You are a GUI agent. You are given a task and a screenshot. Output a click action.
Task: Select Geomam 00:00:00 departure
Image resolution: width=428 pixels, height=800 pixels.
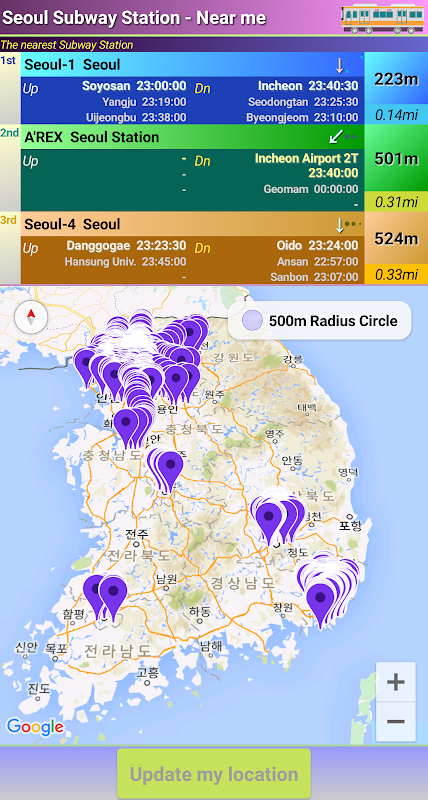(x=311, y=189)
